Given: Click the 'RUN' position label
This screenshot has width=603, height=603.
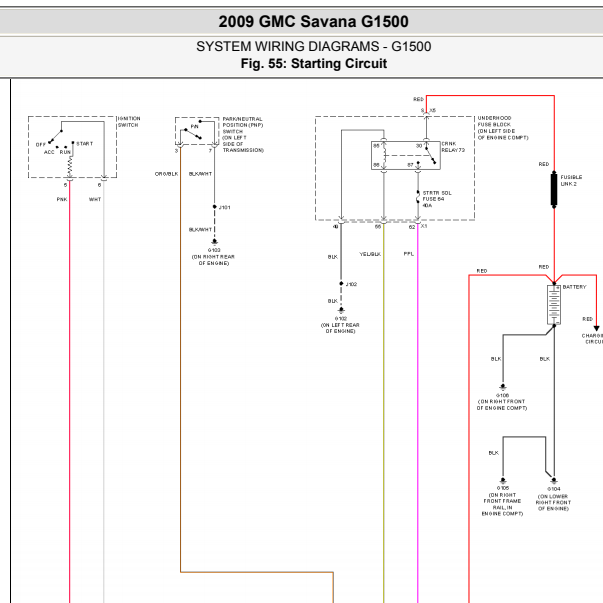Looking at the screenshot, I should [x=65, y=152].
